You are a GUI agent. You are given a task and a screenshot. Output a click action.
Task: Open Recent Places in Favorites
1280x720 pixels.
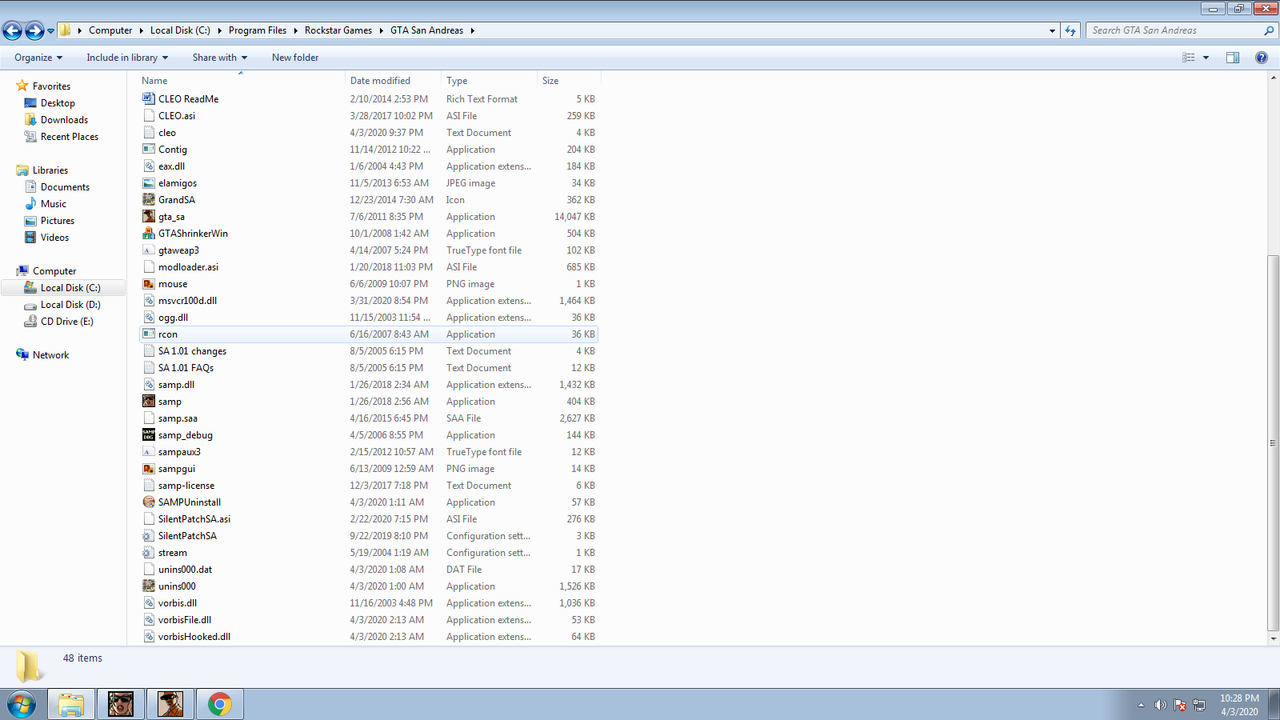69,137
